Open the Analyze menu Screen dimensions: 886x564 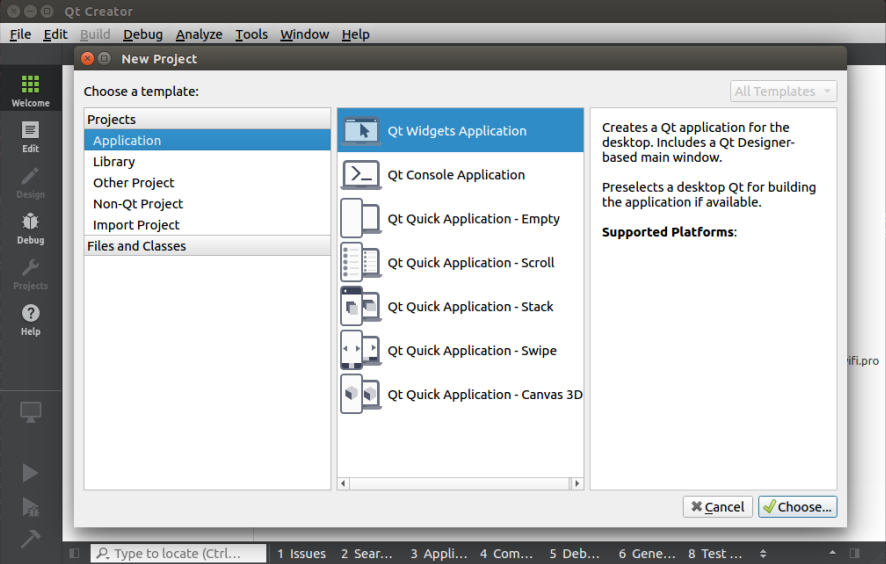199,34
